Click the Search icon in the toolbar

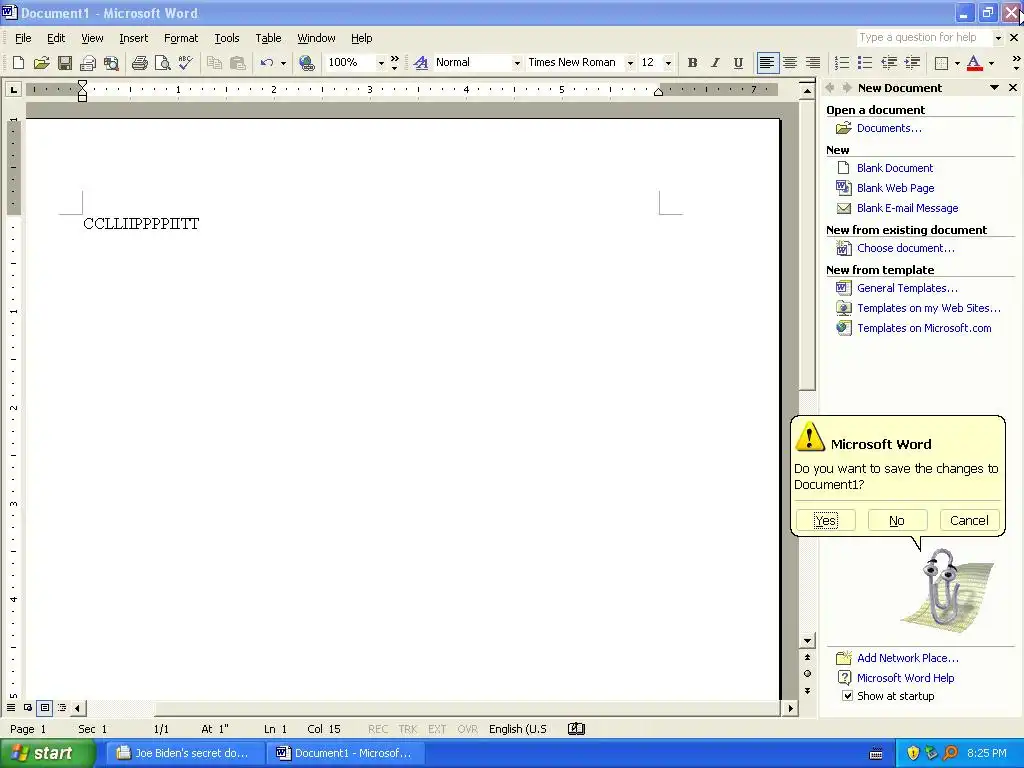tap(111, 63)
